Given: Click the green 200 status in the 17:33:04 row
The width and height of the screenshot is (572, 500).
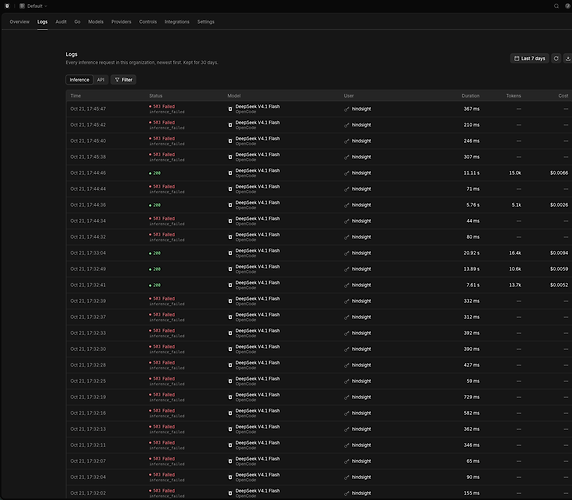Looking at the screenshot, I should coord(155,253).
